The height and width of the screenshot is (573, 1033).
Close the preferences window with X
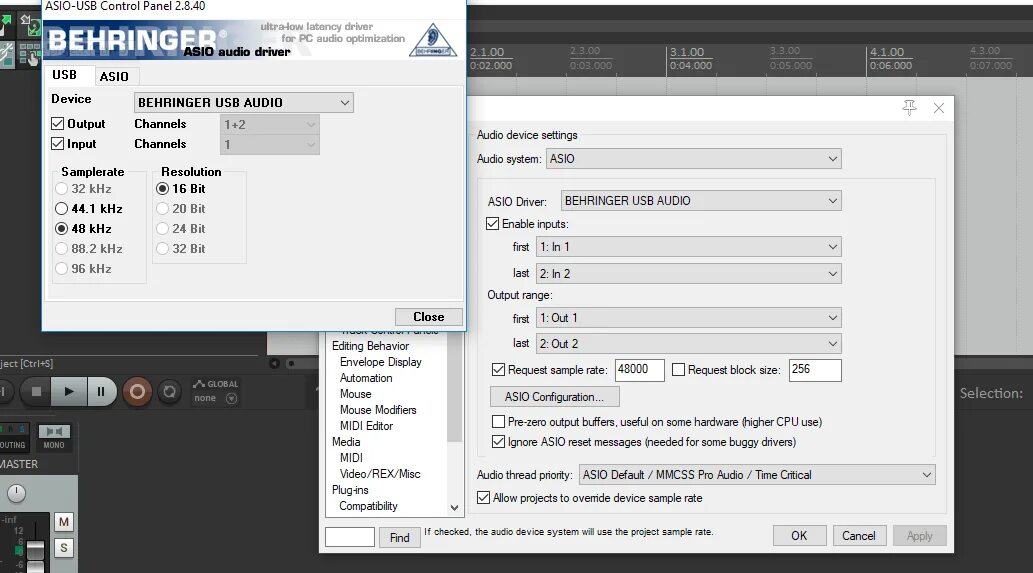(939, 108)
